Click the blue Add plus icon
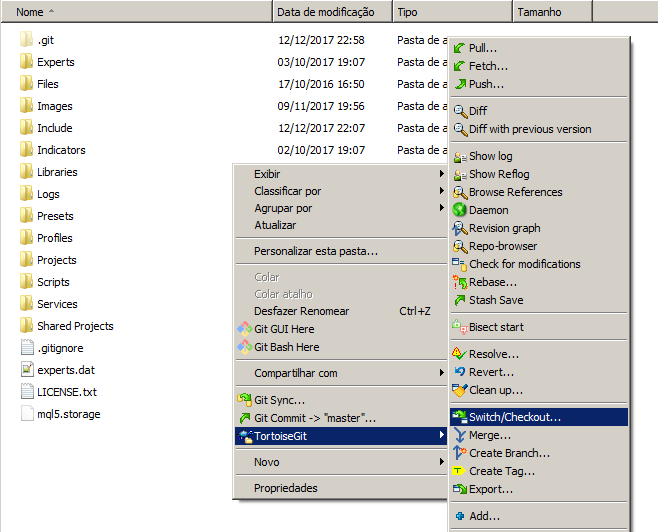 pos(460,516)
